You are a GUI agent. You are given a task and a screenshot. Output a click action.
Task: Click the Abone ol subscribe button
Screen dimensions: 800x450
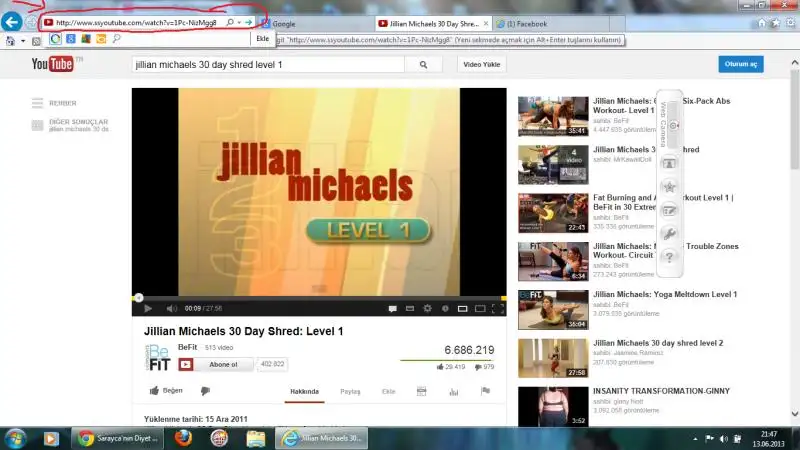tap(223, 365)
